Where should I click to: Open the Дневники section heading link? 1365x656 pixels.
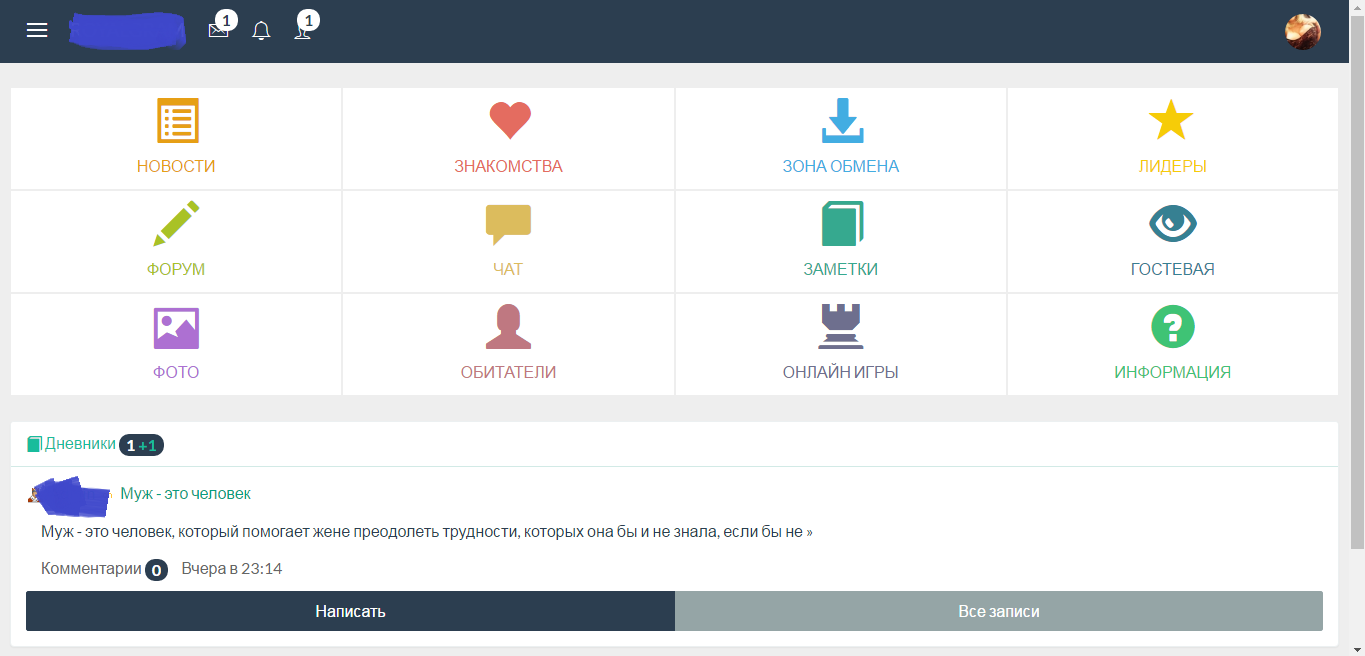[x=80, y=444]
